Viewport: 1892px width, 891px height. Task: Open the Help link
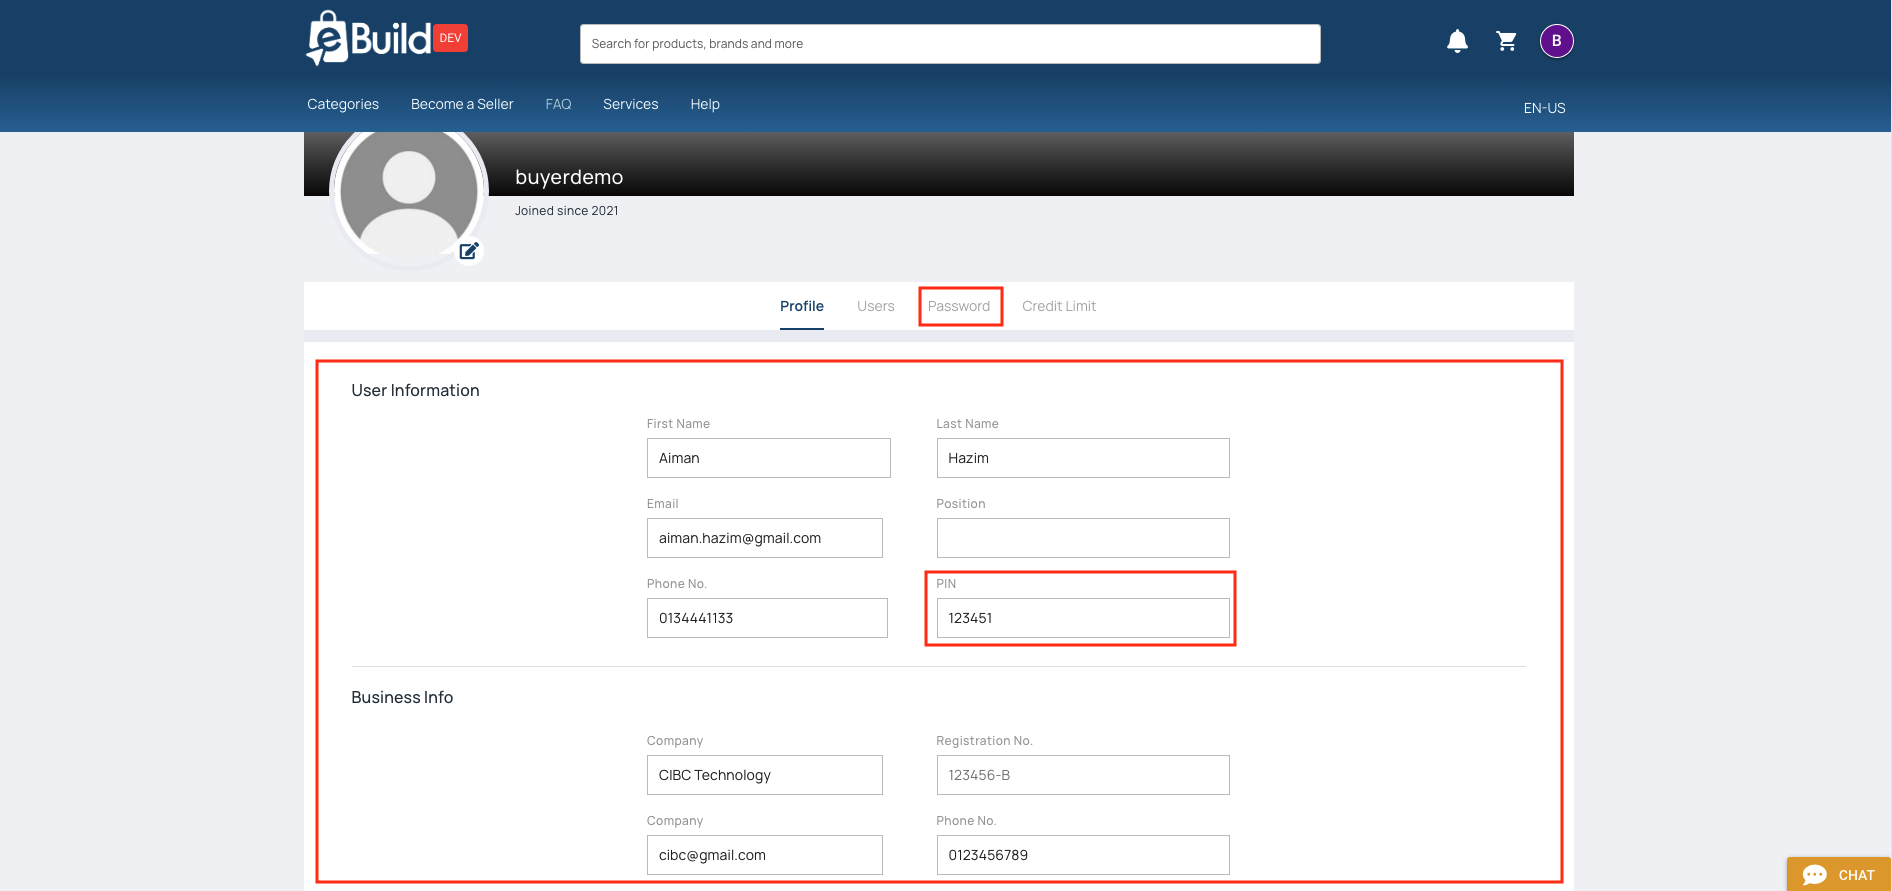[705, 104]
